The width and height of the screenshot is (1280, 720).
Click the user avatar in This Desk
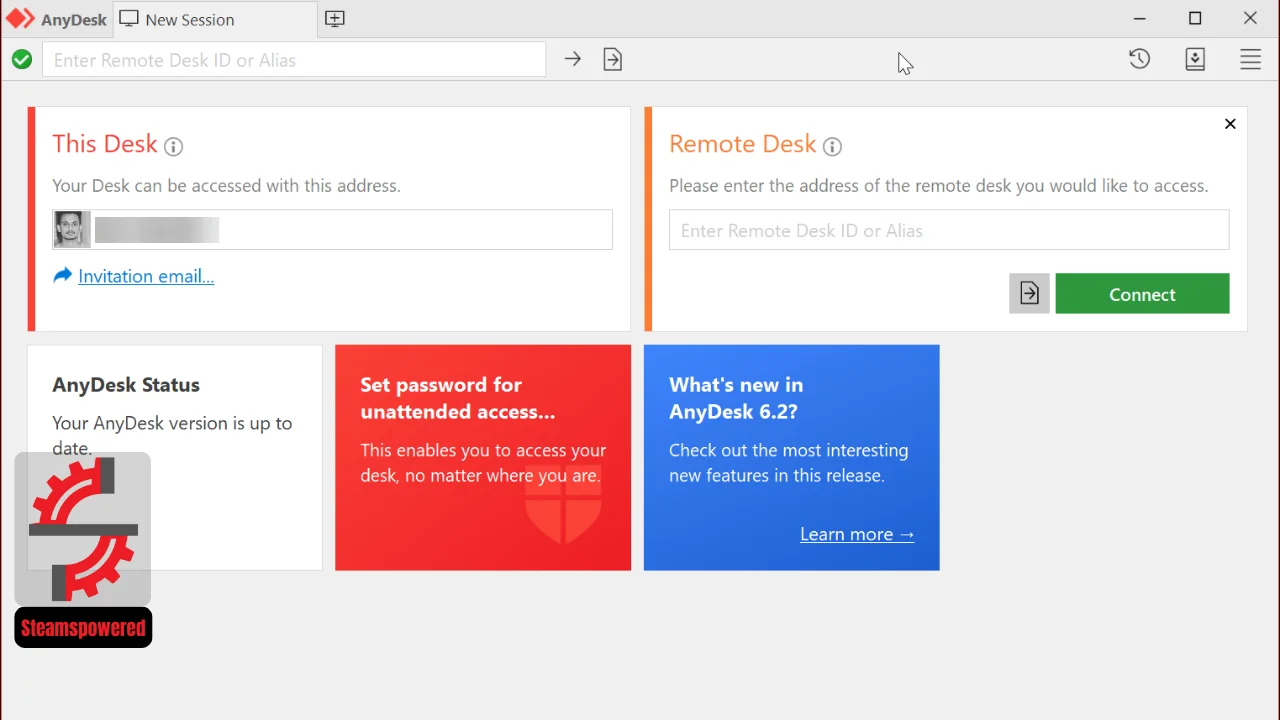point(72,230)
